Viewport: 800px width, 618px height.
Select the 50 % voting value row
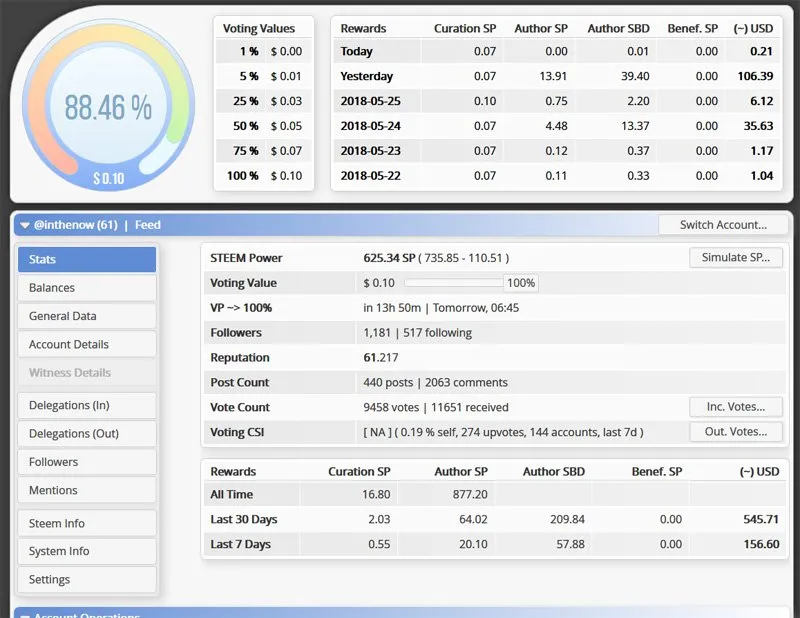263,126
